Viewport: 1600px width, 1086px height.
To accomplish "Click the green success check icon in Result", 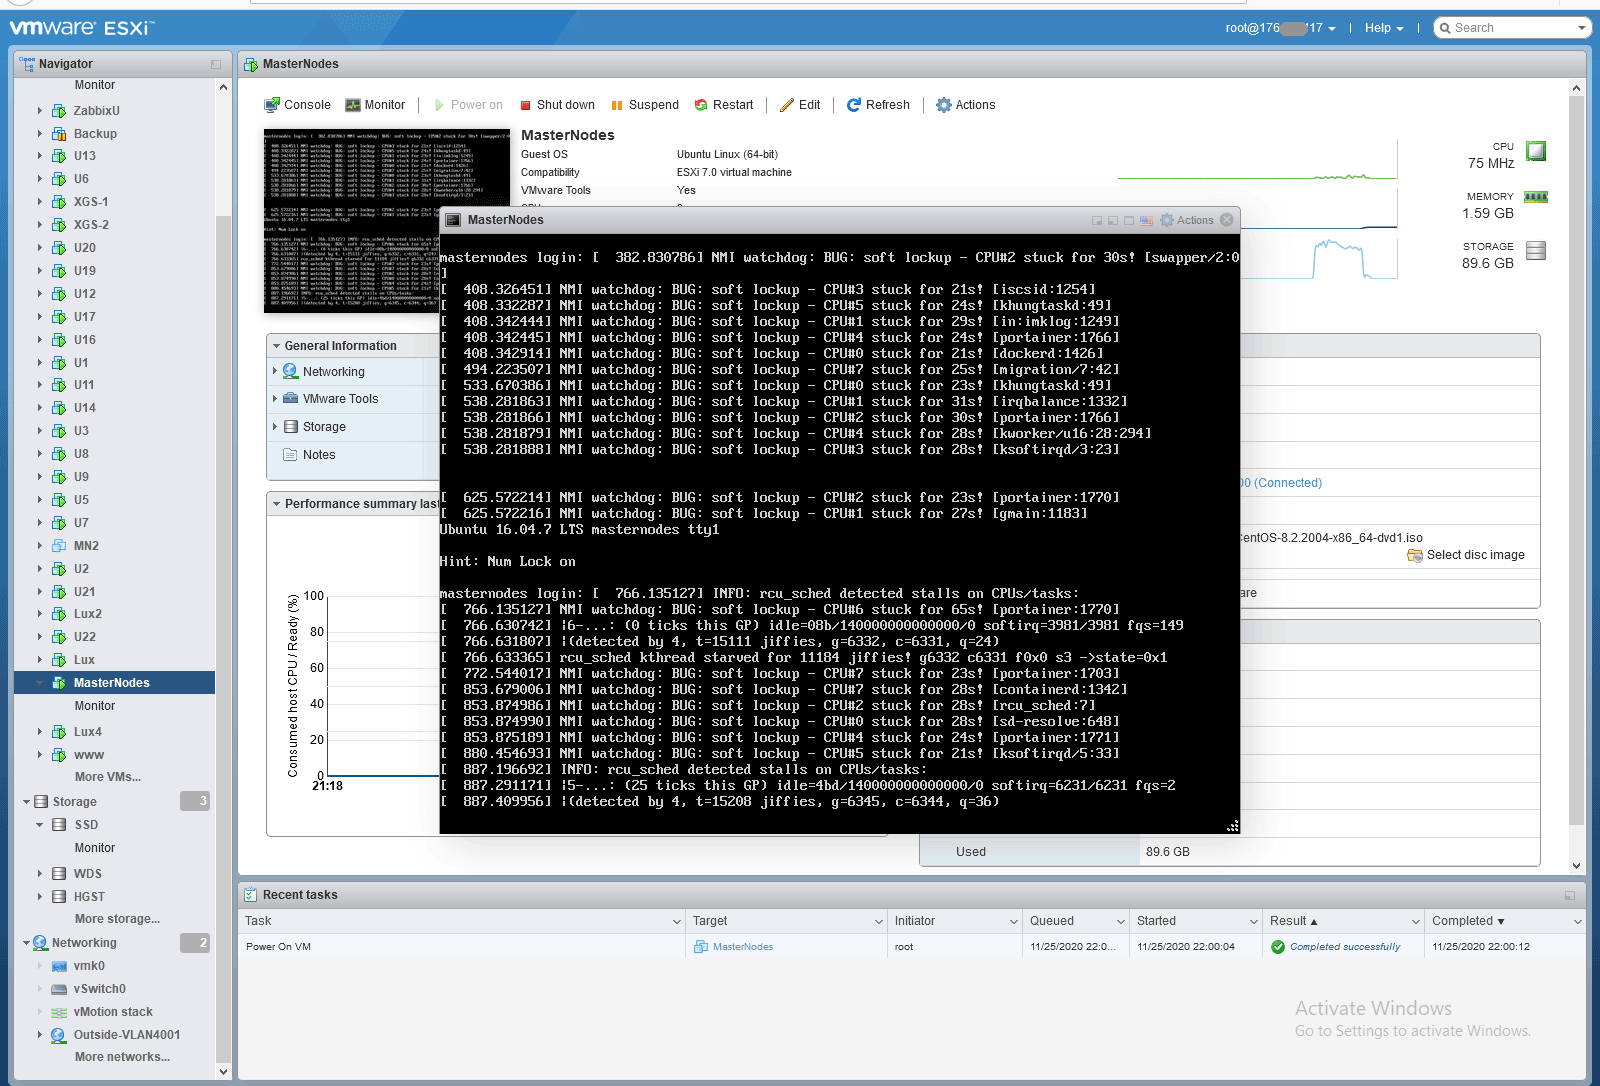I will (1278, 947).
